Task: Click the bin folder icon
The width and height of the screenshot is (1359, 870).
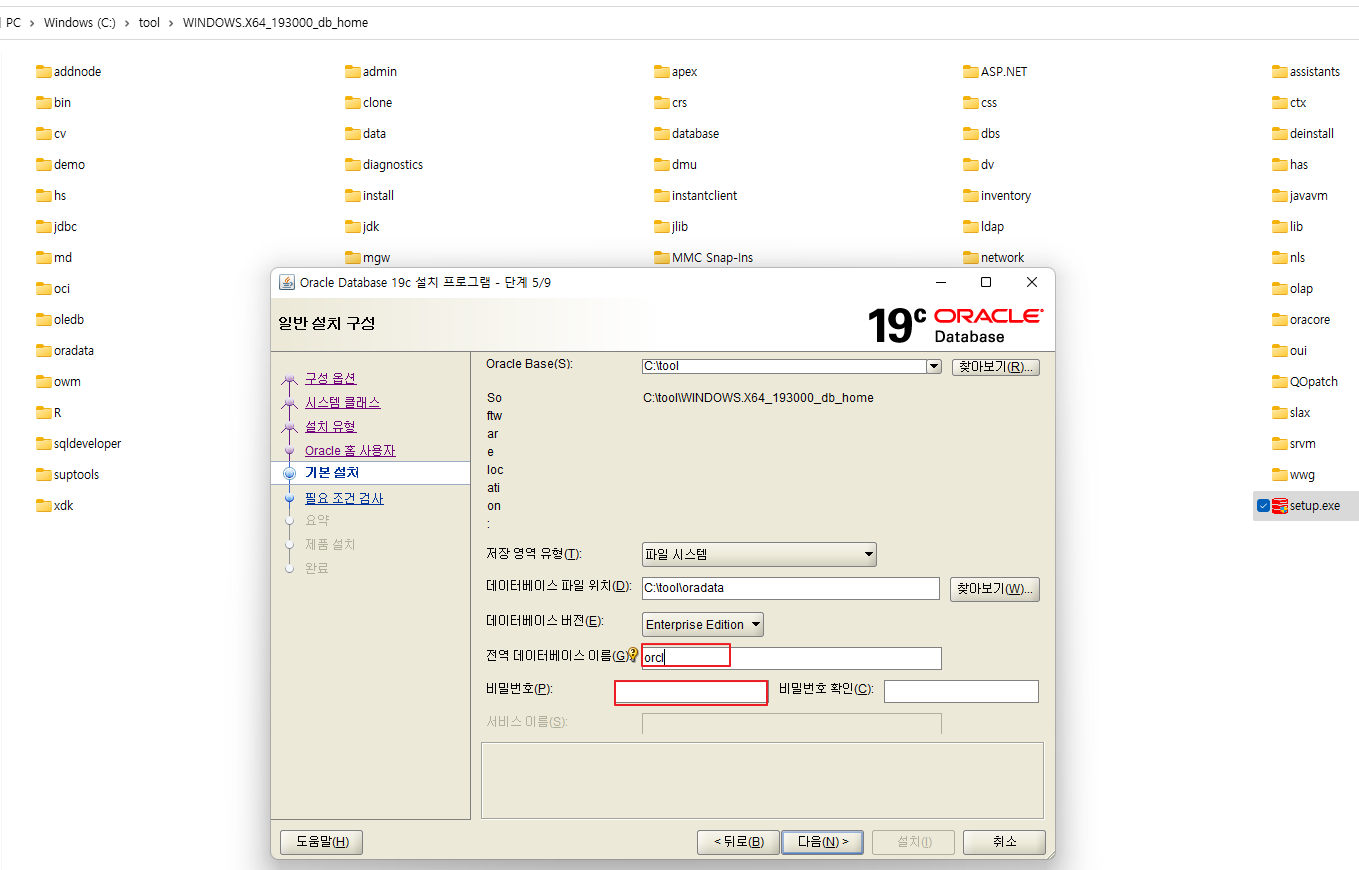Action: (43, 103)
